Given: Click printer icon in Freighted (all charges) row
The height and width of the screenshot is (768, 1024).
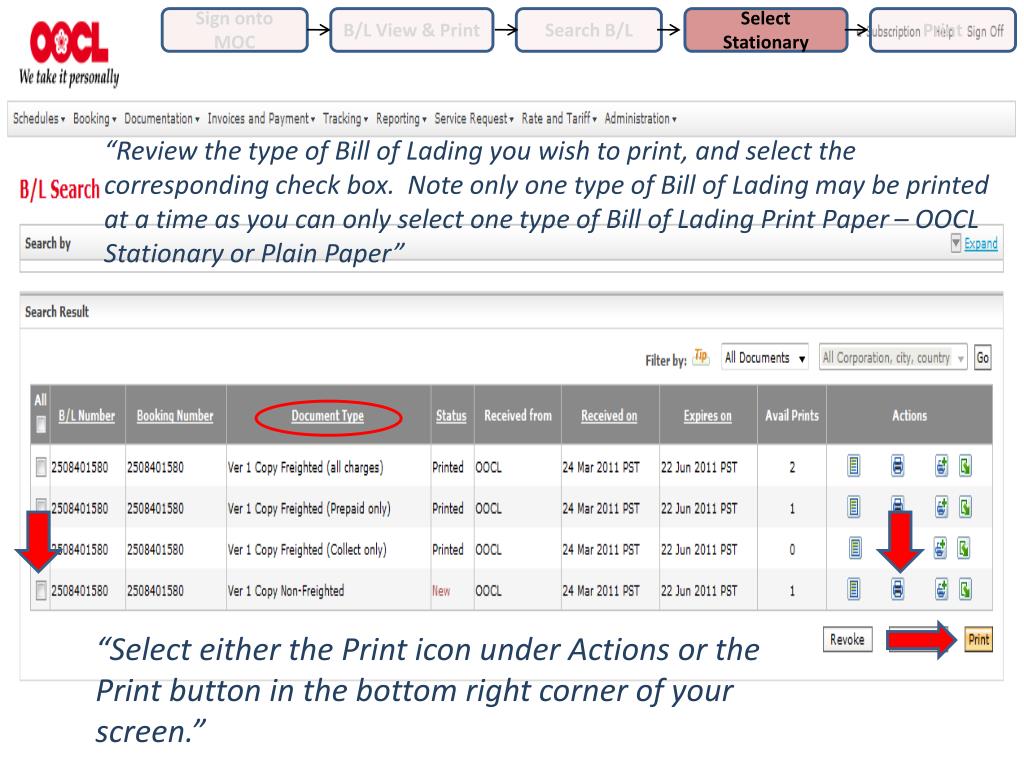Looking at the screenshot, I should coord(897,466).
